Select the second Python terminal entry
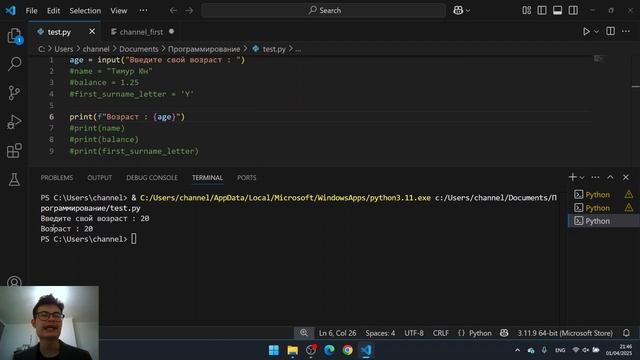Screen dimensions: 640x360 click(603, 208)
